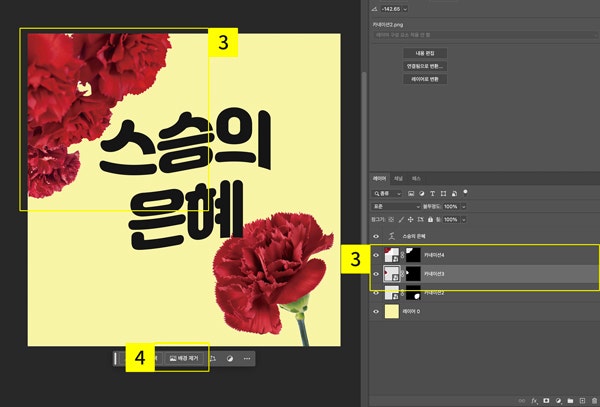Click the pixel layer filter icon
Screen dimensions: 600x407
[412, 191]
